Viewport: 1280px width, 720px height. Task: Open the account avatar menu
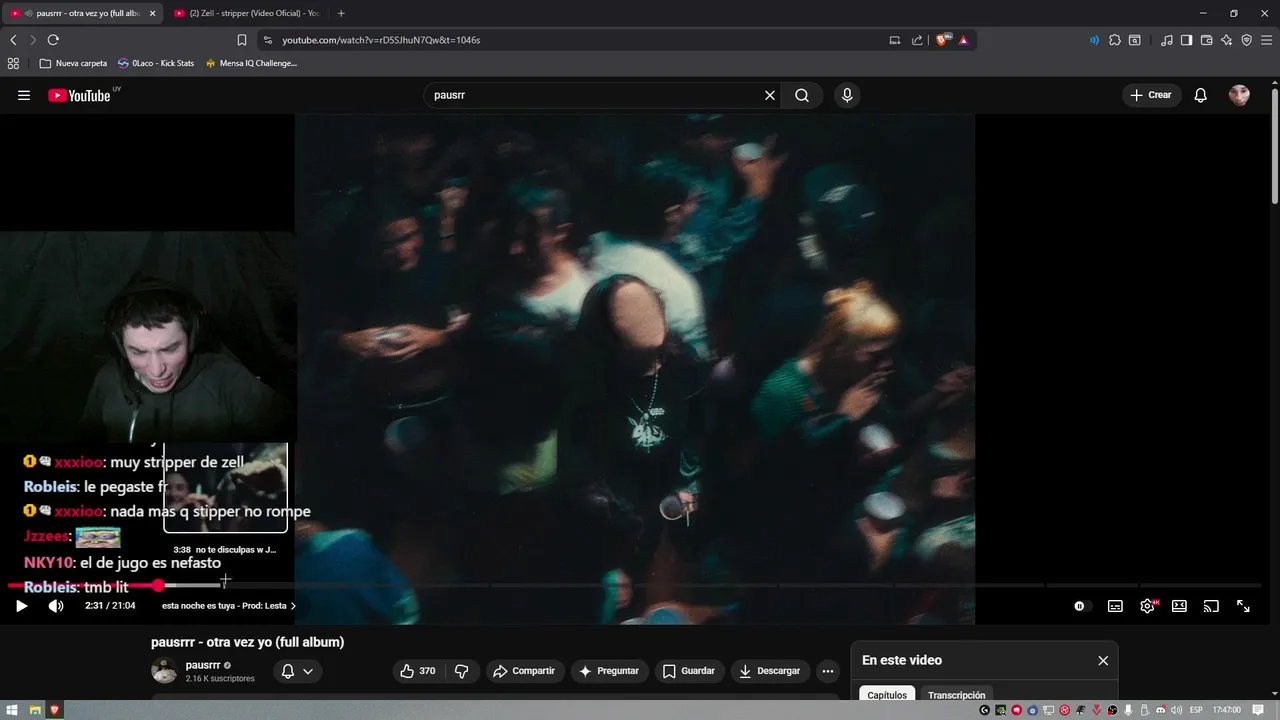[x=1239, y=95]
